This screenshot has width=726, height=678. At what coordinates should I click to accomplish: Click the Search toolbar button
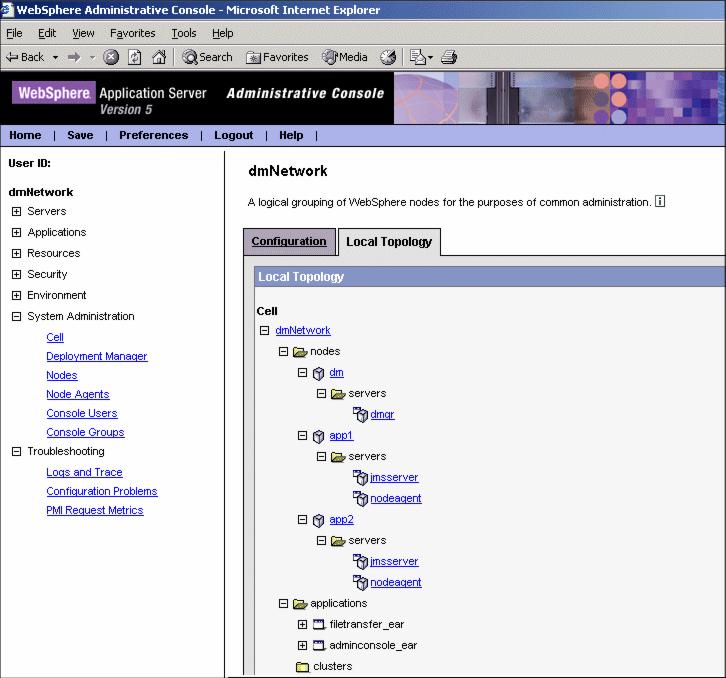point(207,57)
